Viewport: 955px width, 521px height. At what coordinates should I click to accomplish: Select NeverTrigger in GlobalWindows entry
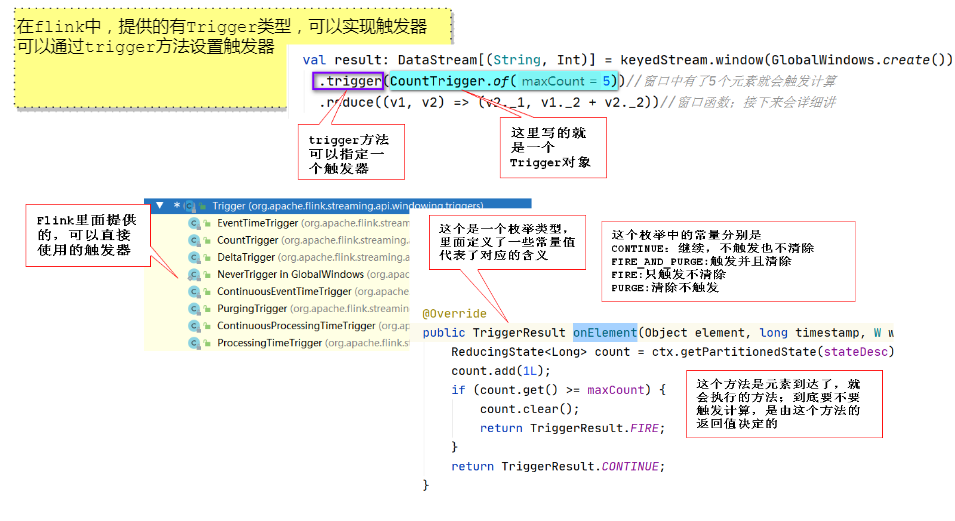coord(291,274)
